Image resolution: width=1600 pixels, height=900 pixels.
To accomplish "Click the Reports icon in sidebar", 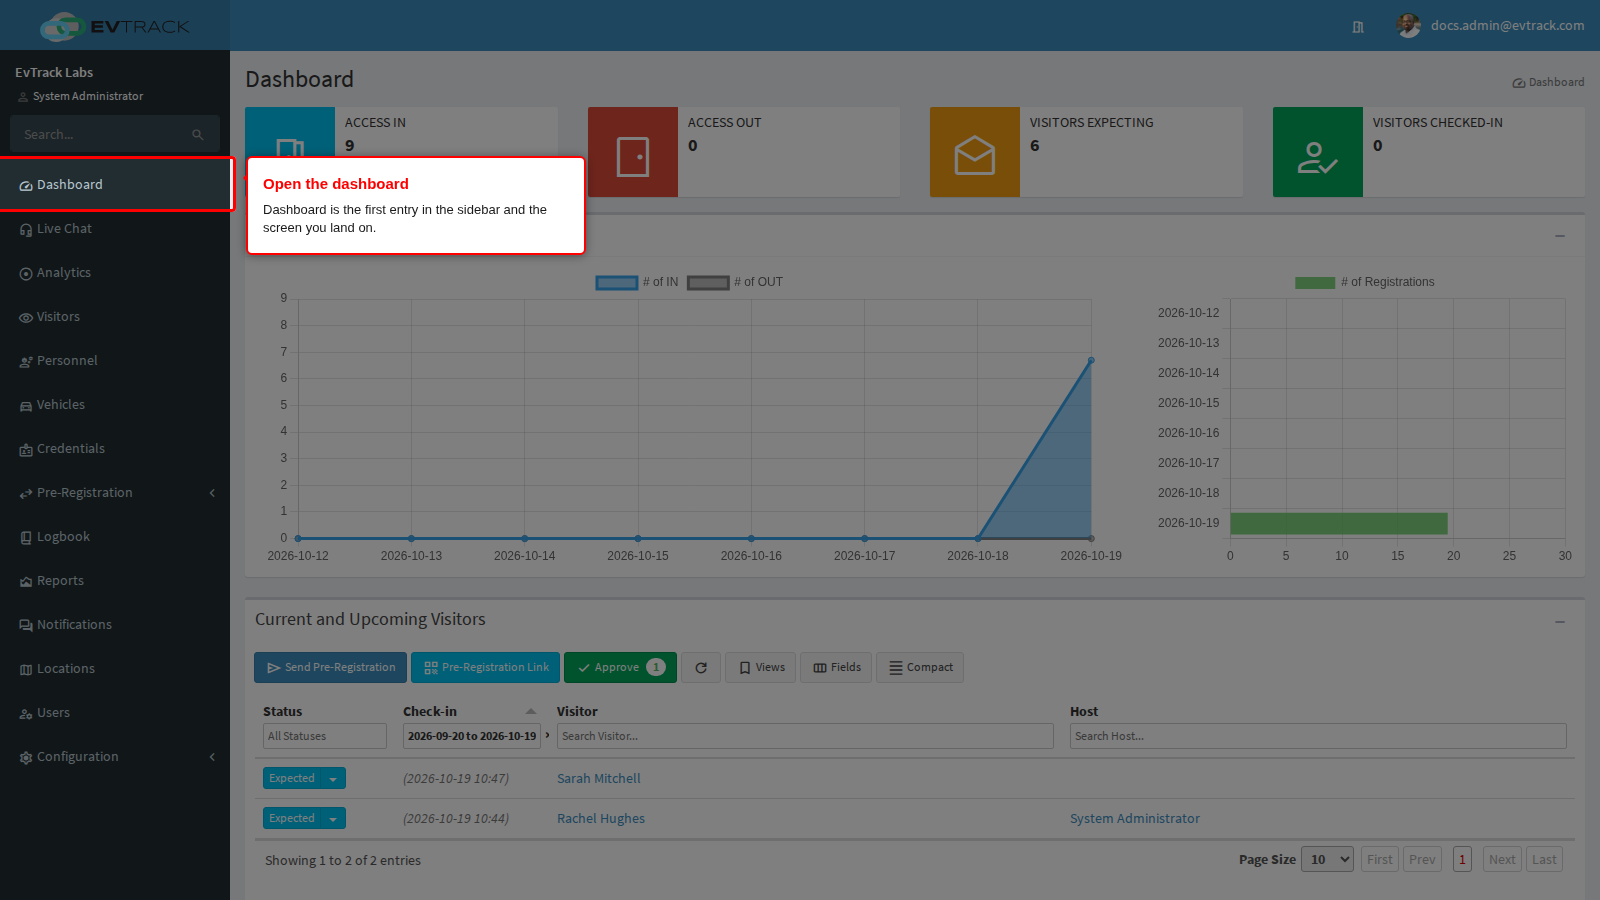I will 26,582.
